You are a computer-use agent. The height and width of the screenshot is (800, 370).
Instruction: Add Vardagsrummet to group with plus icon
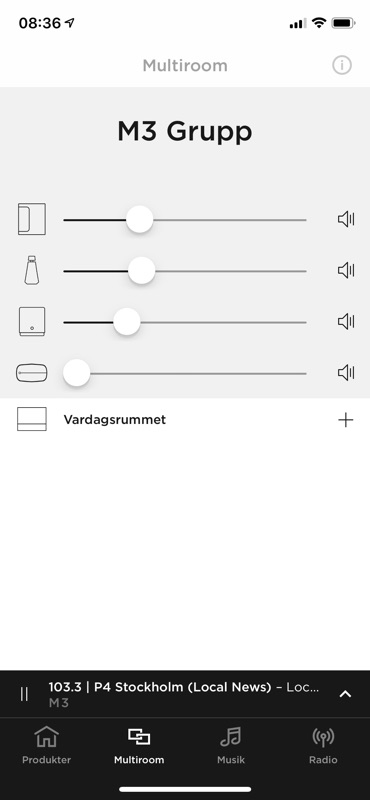pyautogui.click(x=346, y=420)
